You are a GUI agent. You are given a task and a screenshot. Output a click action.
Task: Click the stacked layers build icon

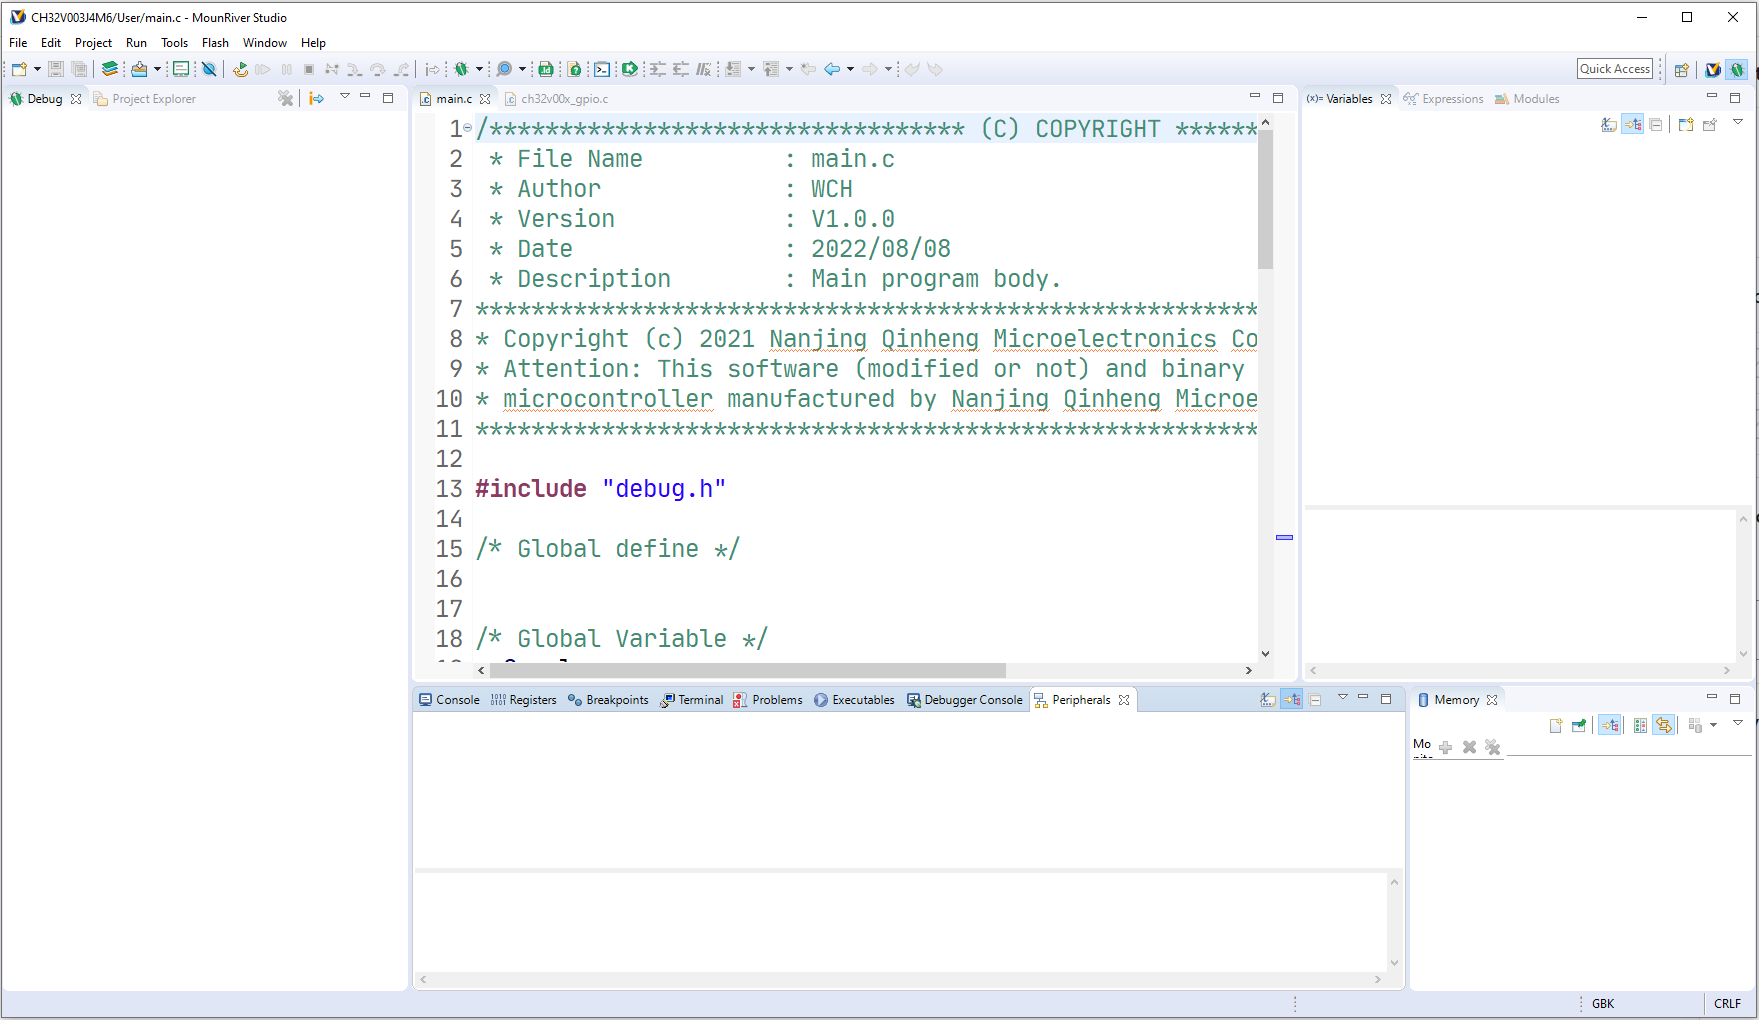pyautogui.click(x=110, y=69)
